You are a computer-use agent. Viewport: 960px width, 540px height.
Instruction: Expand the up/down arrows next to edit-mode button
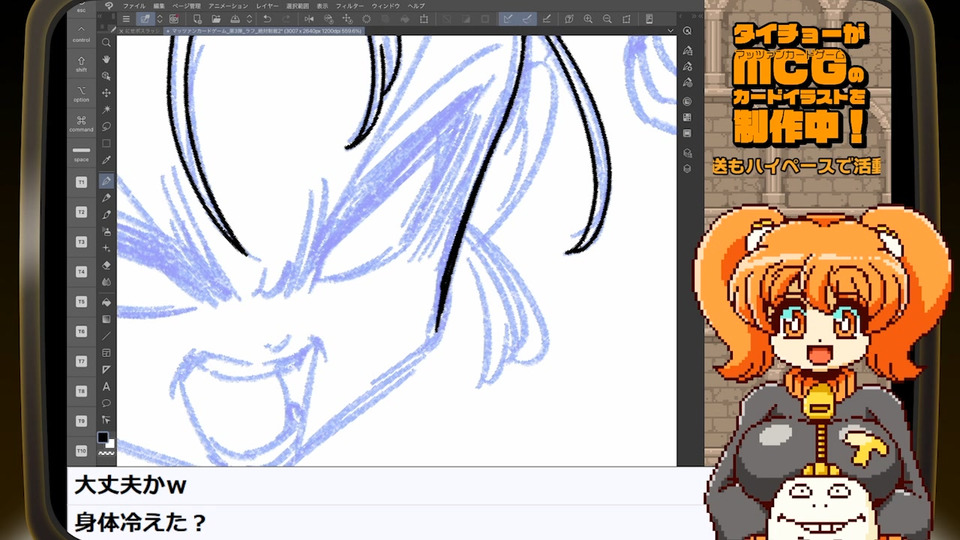point(160,19)
